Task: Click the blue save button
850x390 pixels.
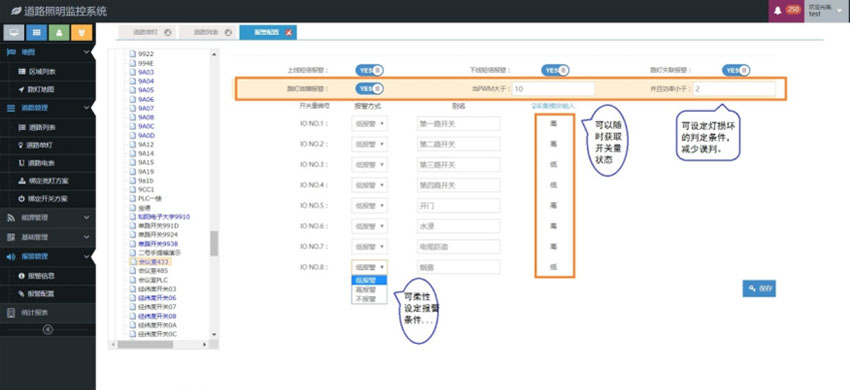Action: pos(759,289)
